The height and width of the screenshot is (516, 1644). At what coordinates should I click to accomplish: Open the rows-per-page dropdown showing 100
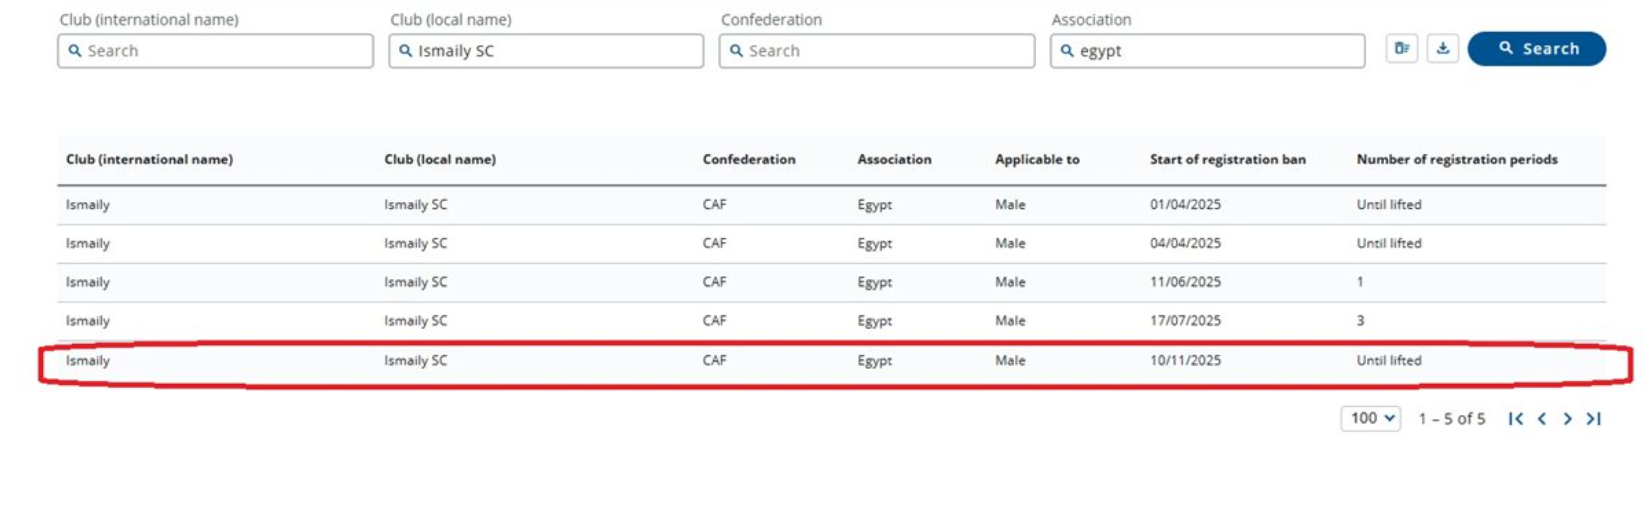(1370, 419)
